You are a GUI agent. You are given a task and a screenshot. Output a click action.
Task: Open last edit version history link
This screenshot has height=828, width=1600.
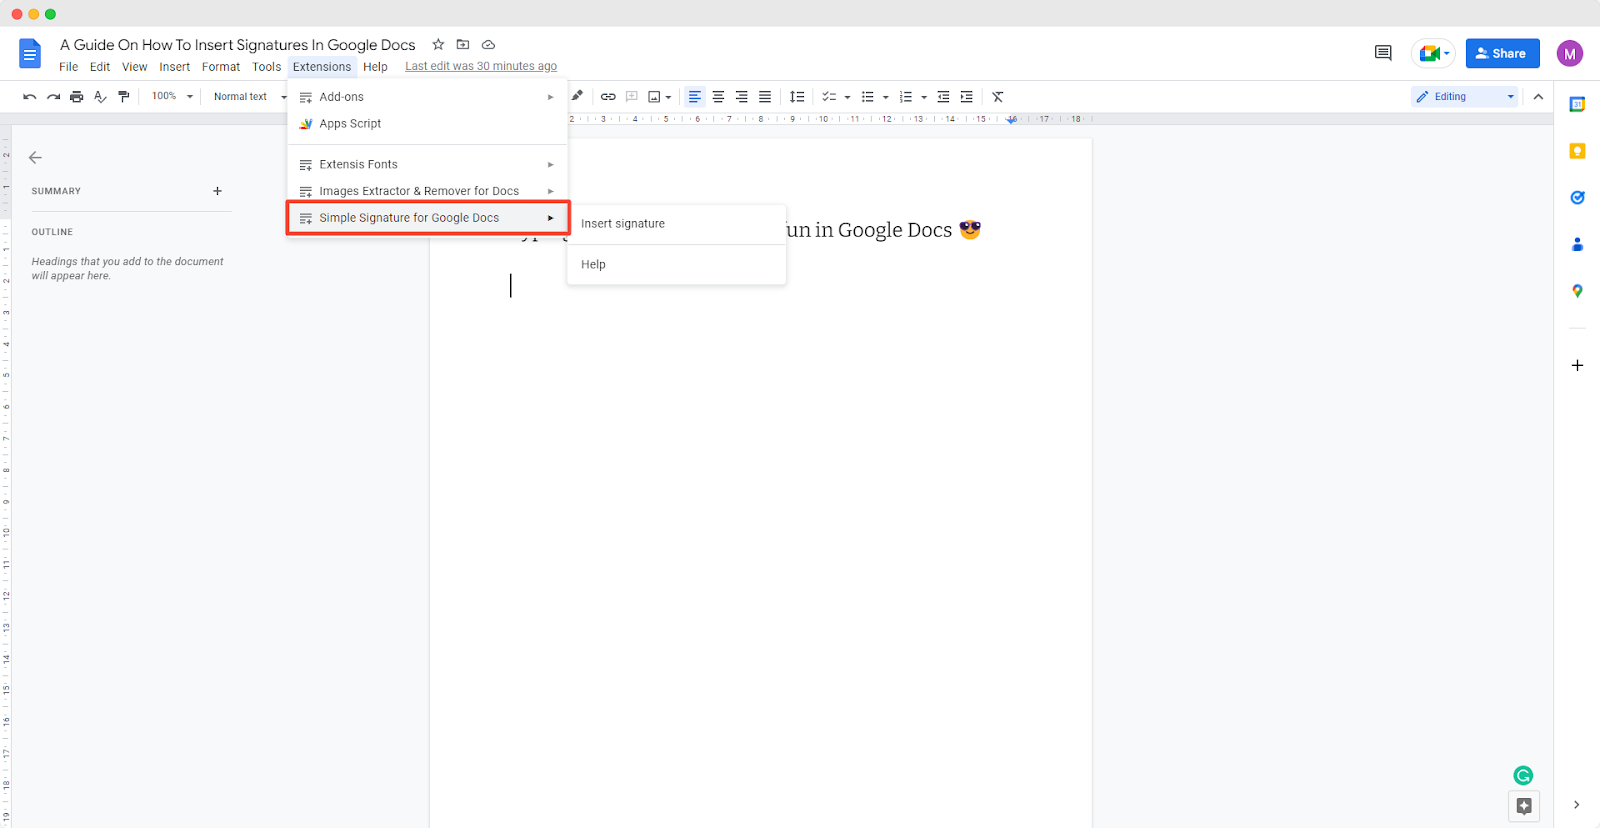tap(481, 67)
